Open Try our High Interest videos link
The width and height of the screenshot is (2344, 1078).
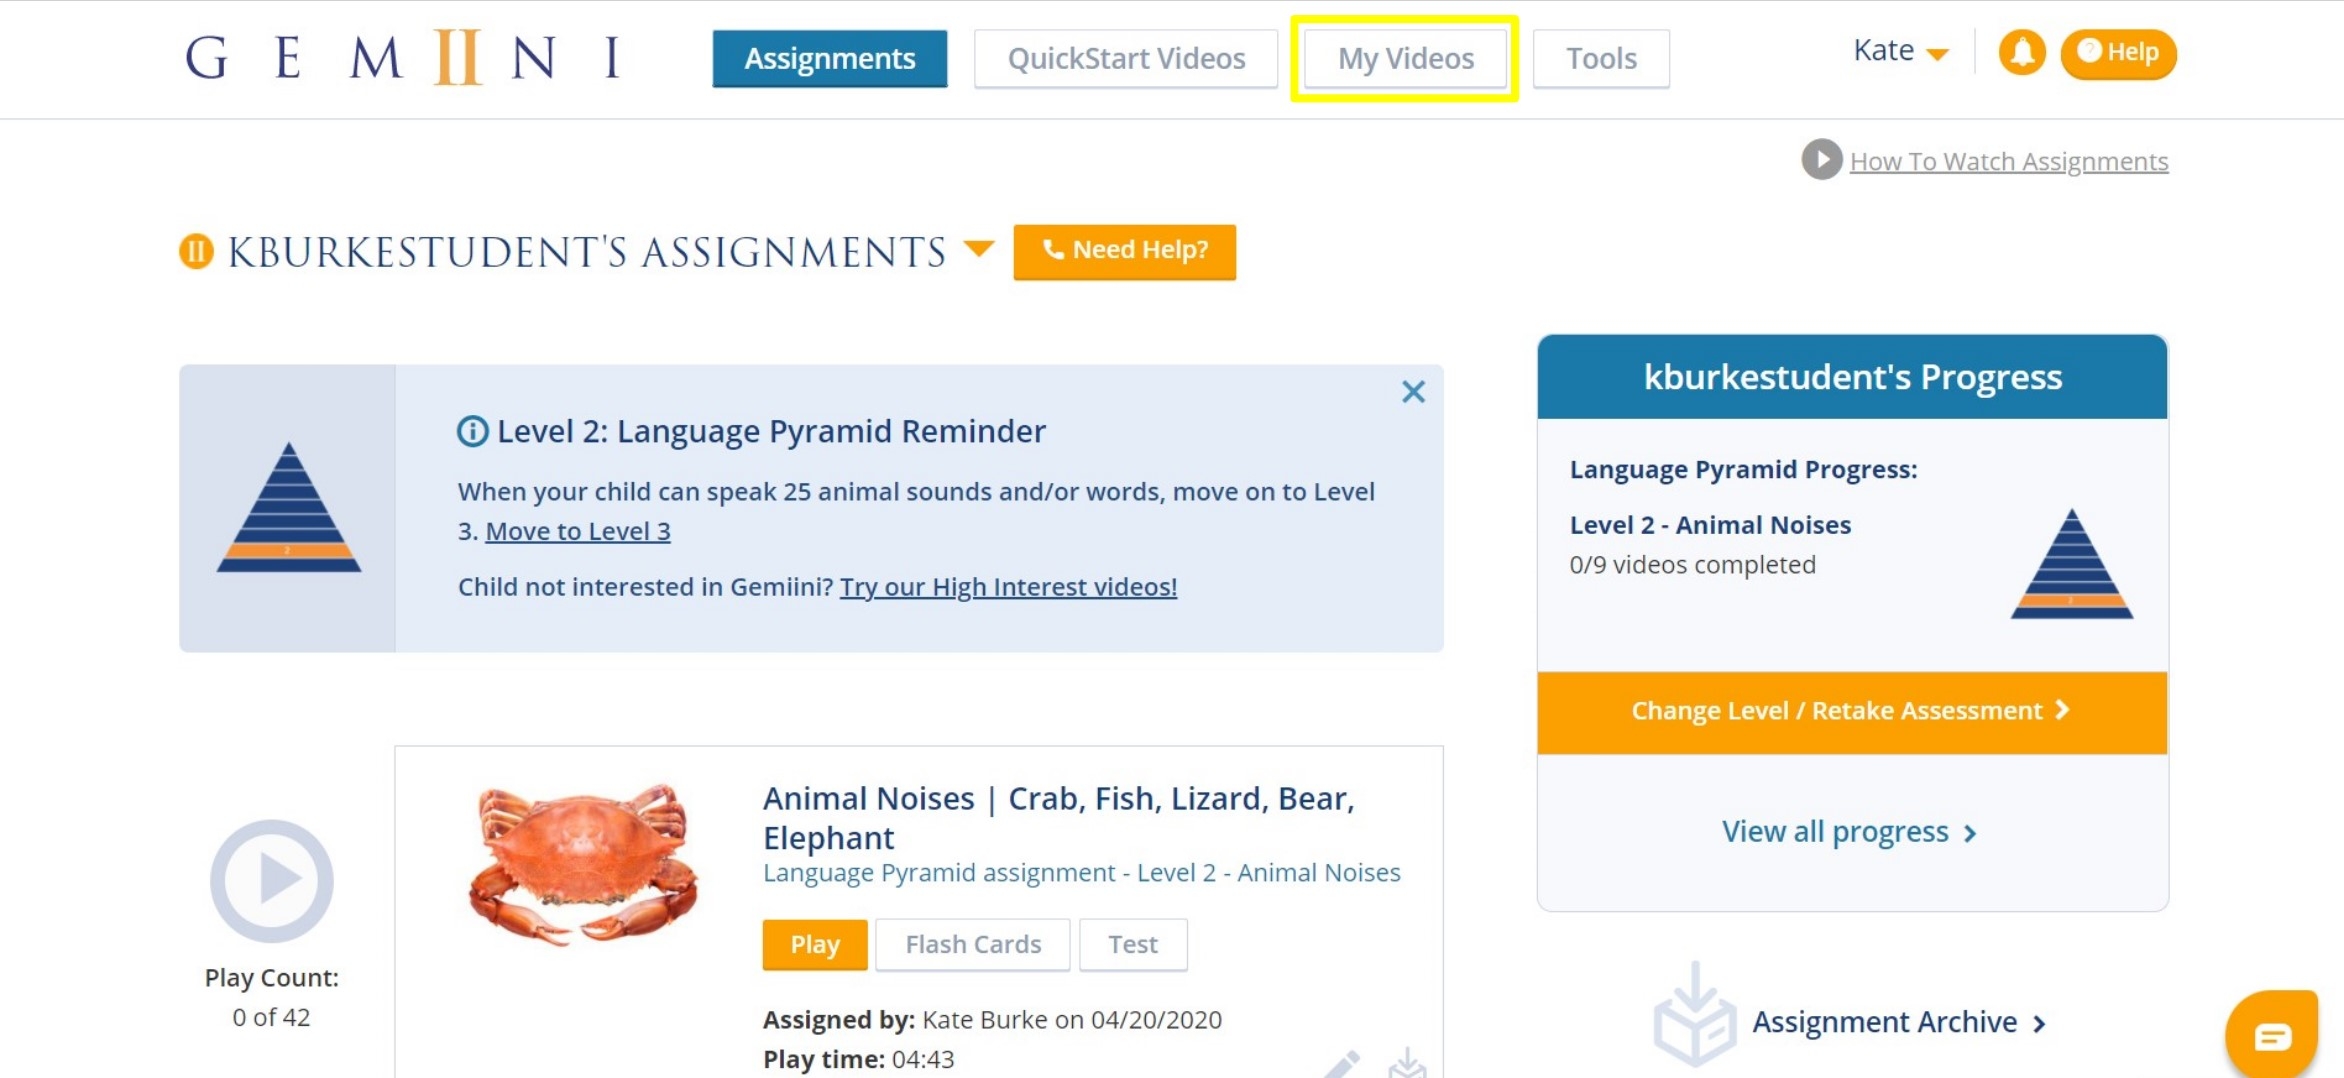pyautogui.click(x=1008, y=587)
